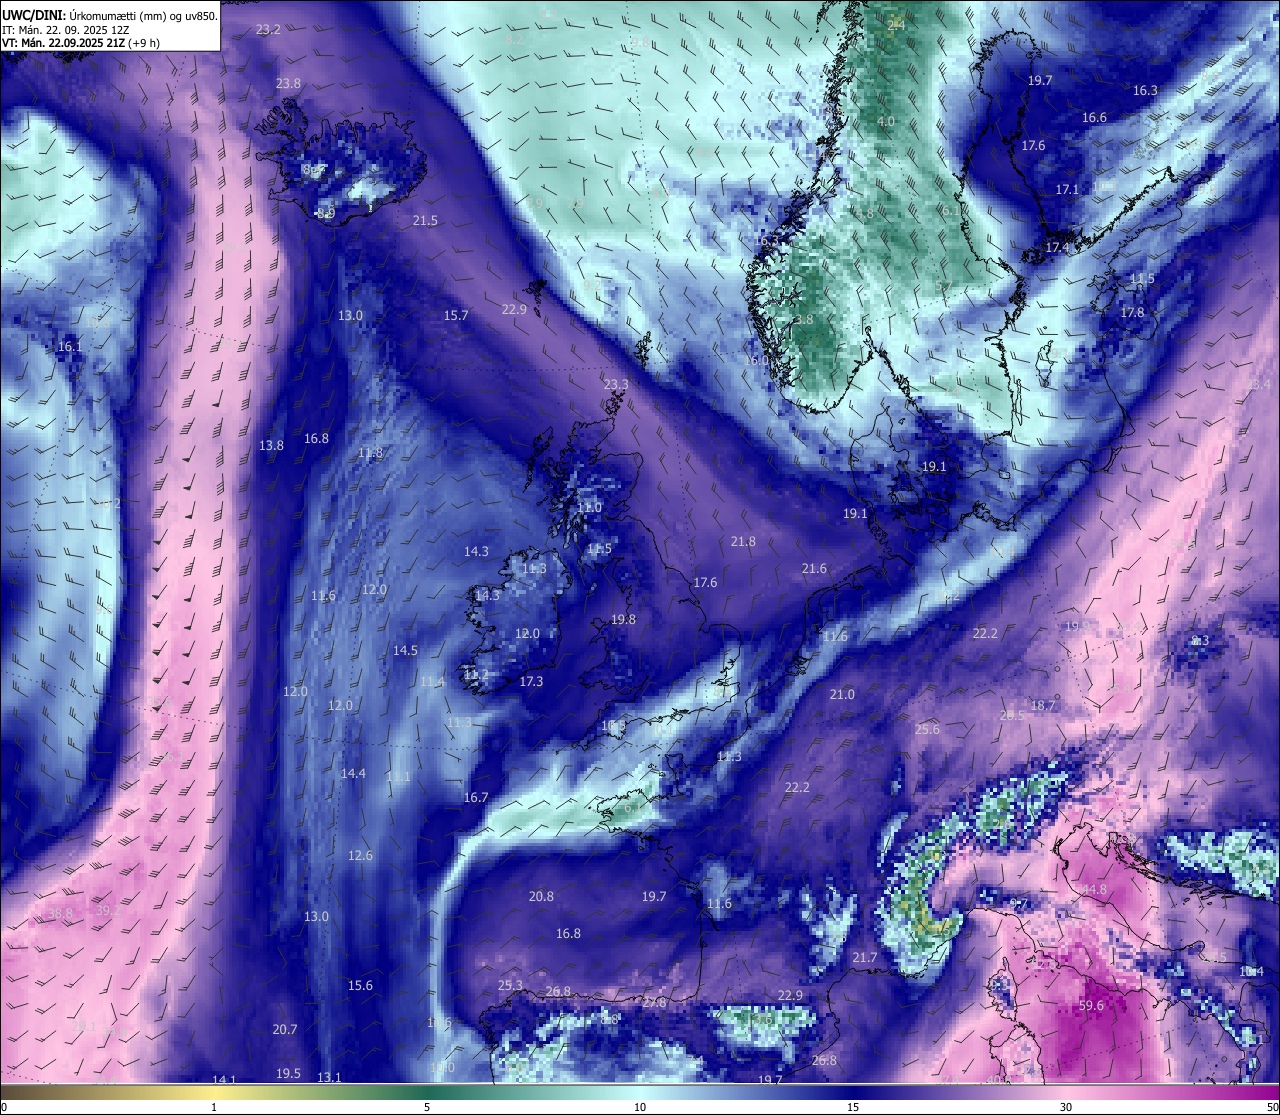The image size is (1280, 1115).
Task: Select the 19.8 value over England
Action: point(623,620)
